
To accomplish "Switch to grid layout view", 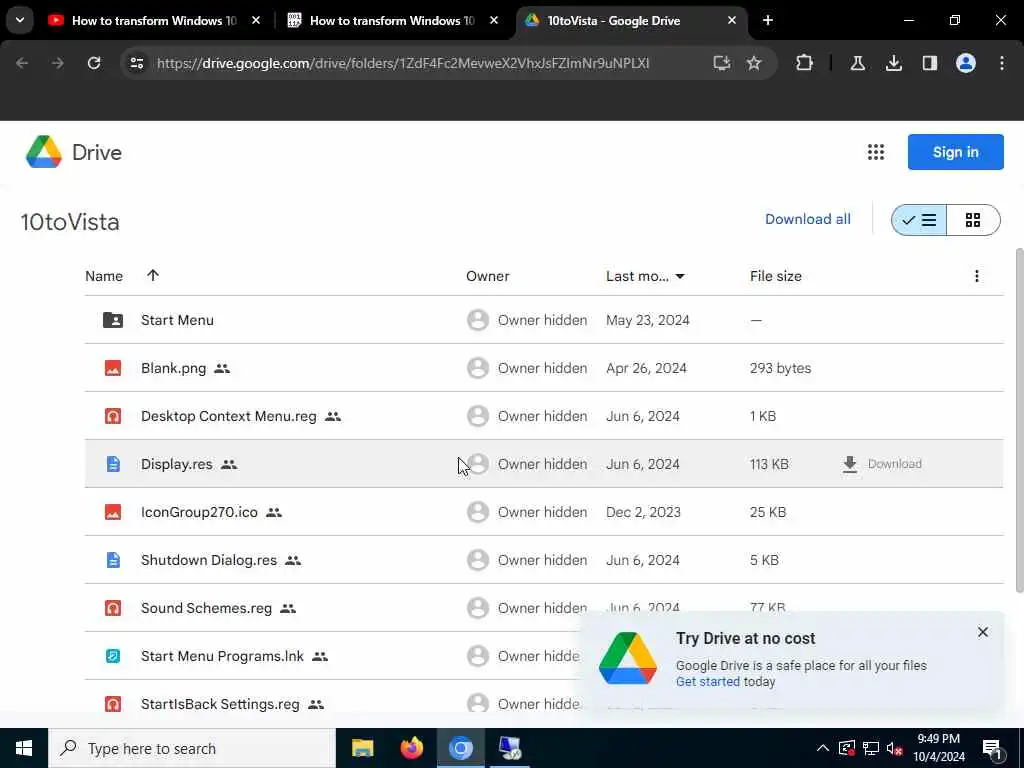I will pyautogui.click(x=973, y=220).
